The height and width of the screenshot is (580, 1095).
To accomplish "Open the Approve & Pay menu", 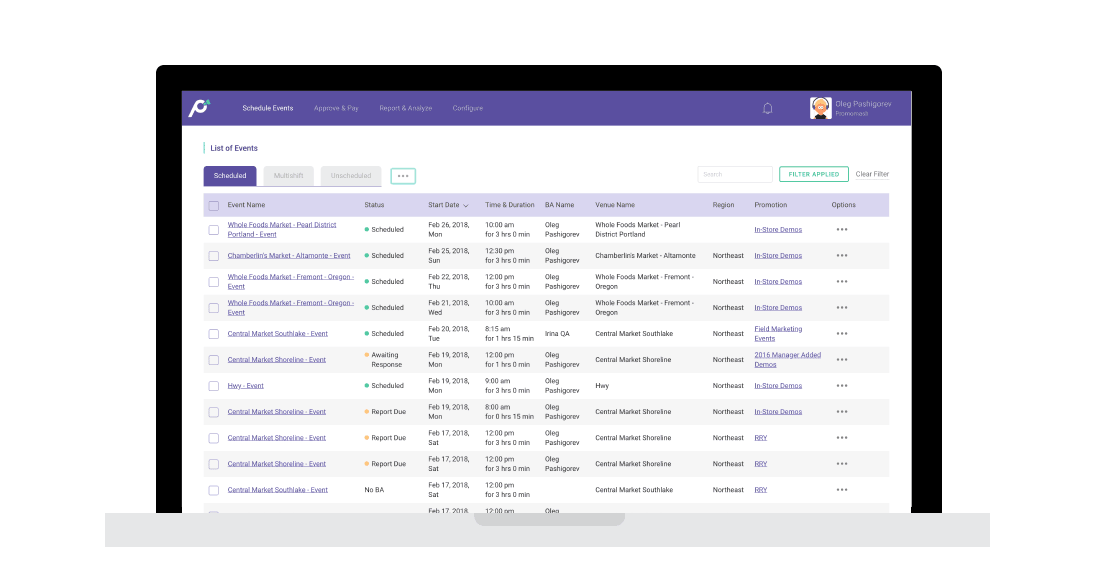I will [336, 108].
